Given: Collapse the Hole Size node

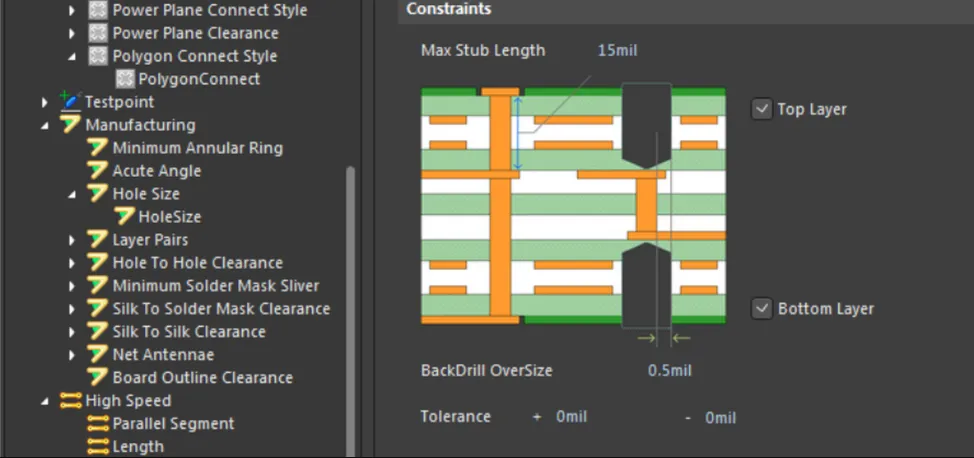Looking at the screenshot, I should pyautogui.click(x=72, y=194).
